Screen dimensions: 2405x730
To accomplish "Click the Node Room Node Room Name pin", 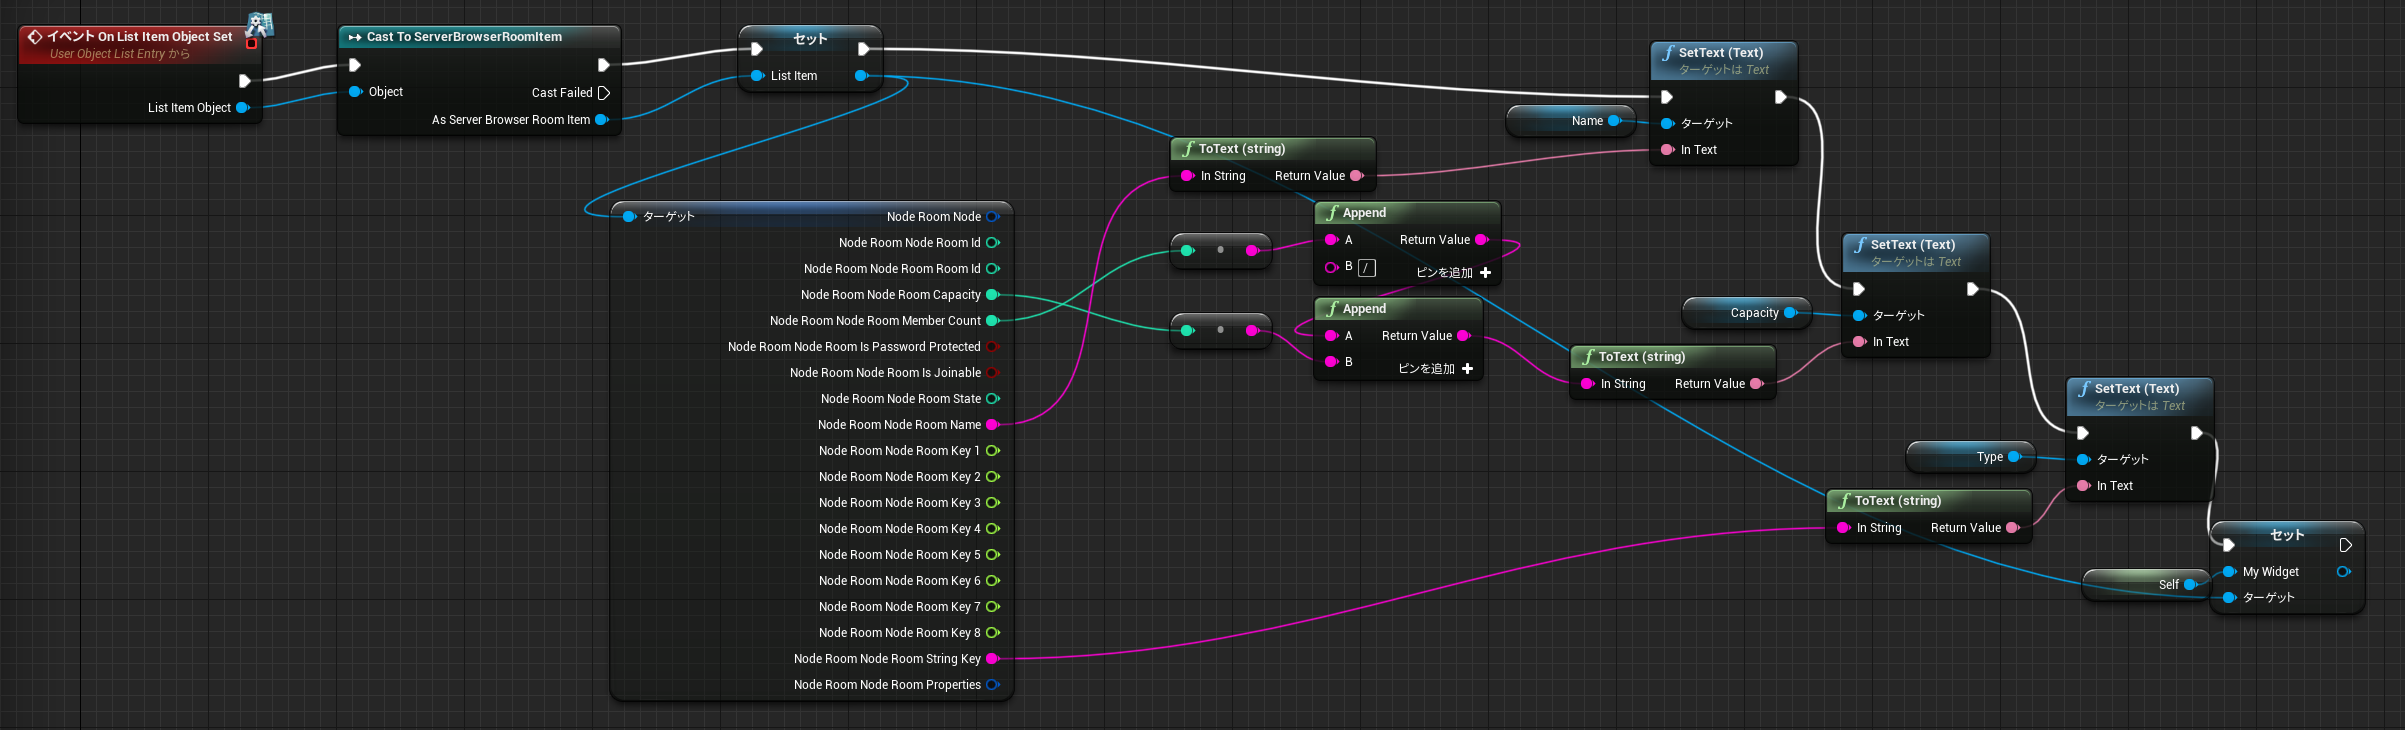I will coord(993,425).
